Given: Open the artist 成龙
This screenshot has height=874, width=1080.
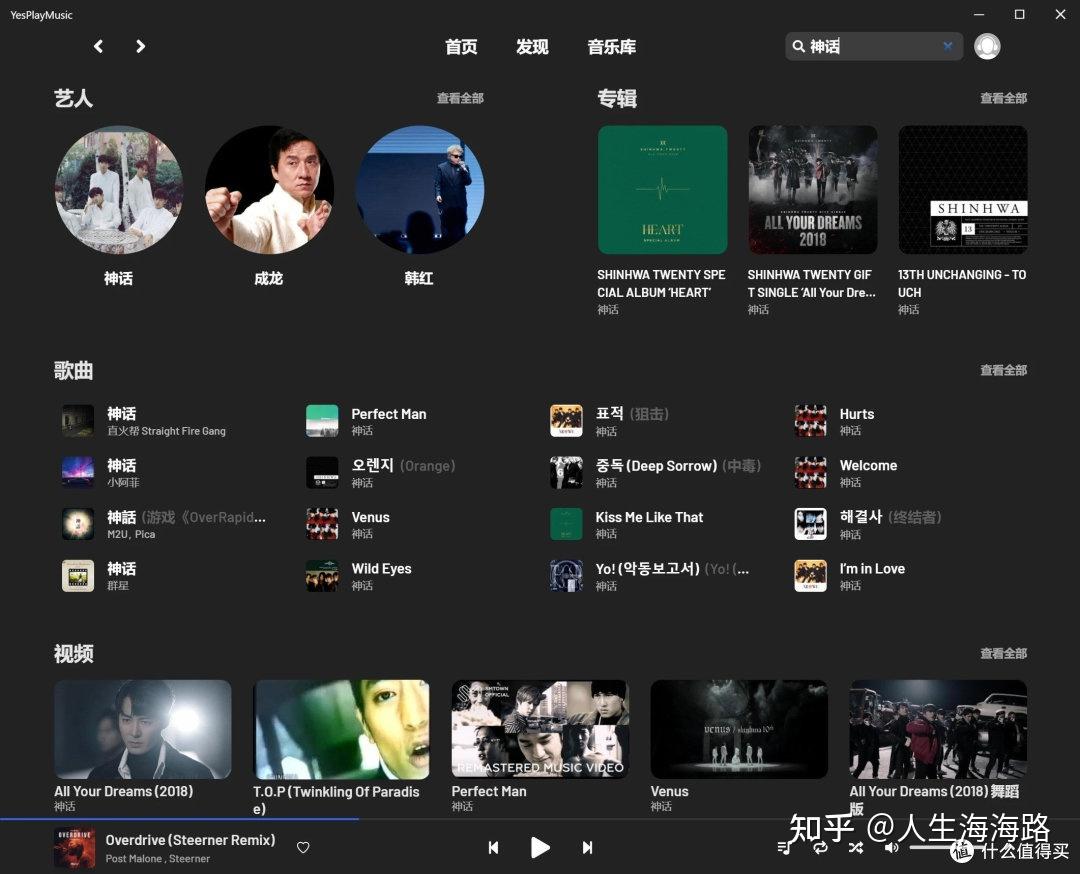Looking at the screenshot, I should (x=269, y=190).
